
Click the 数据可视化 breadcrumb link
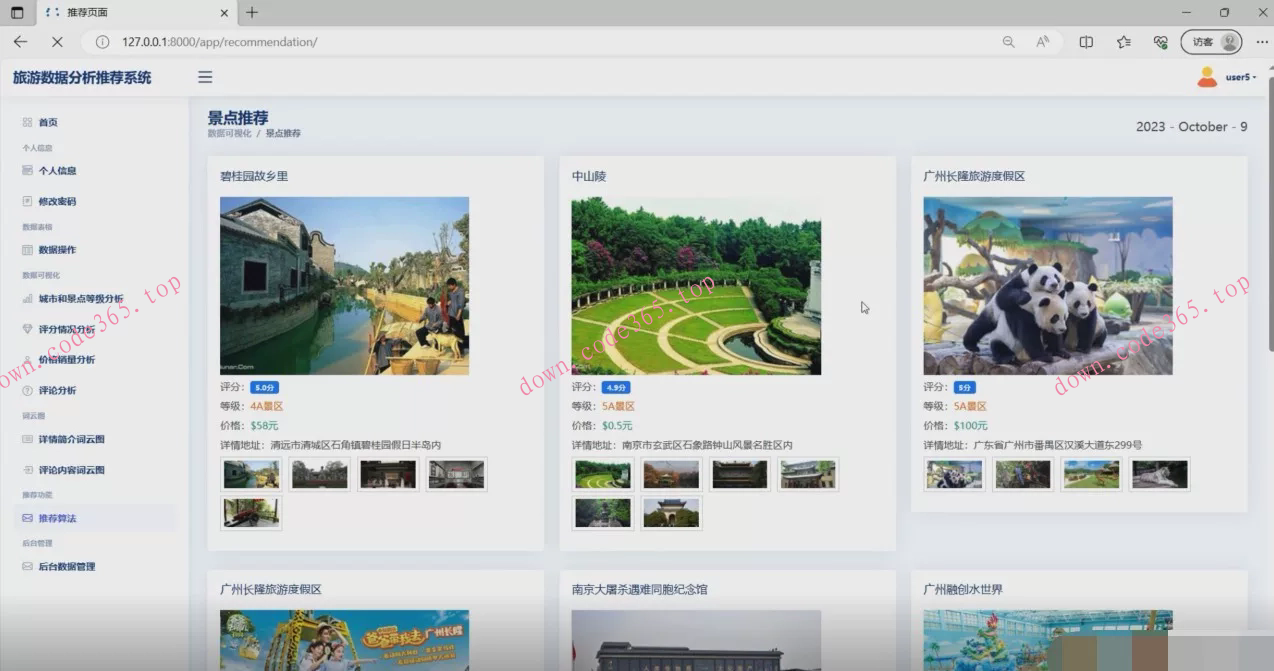[x=229, y=133]
